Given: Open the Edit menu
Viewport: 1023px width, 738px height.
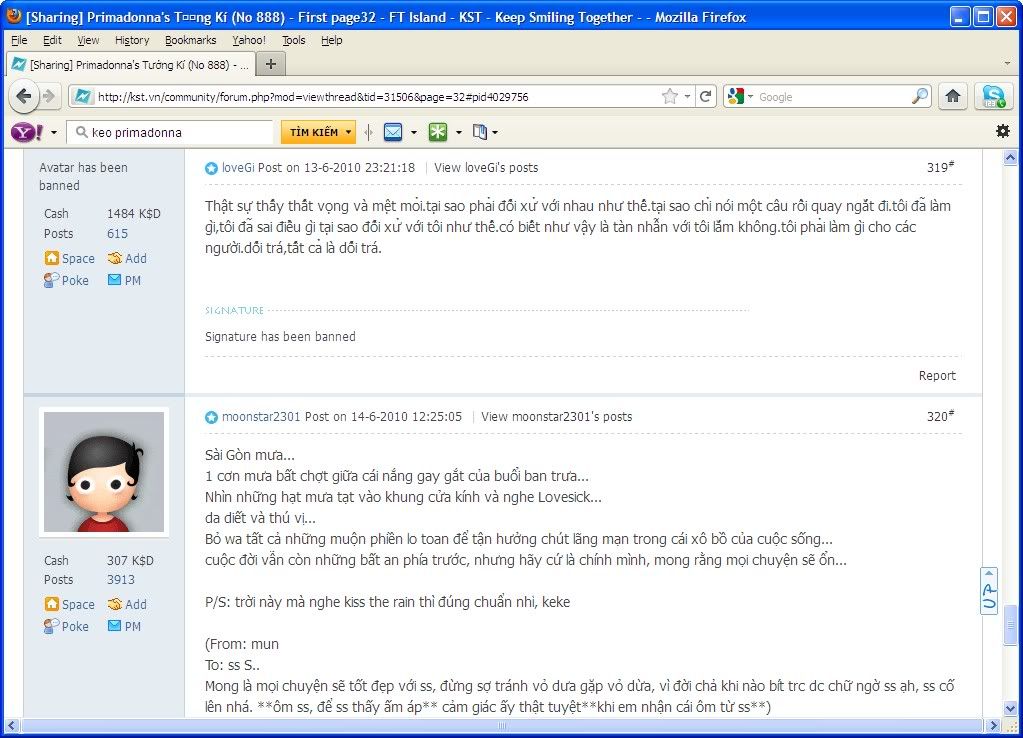Looking at the screenshot, I should [x=52, y=40].
